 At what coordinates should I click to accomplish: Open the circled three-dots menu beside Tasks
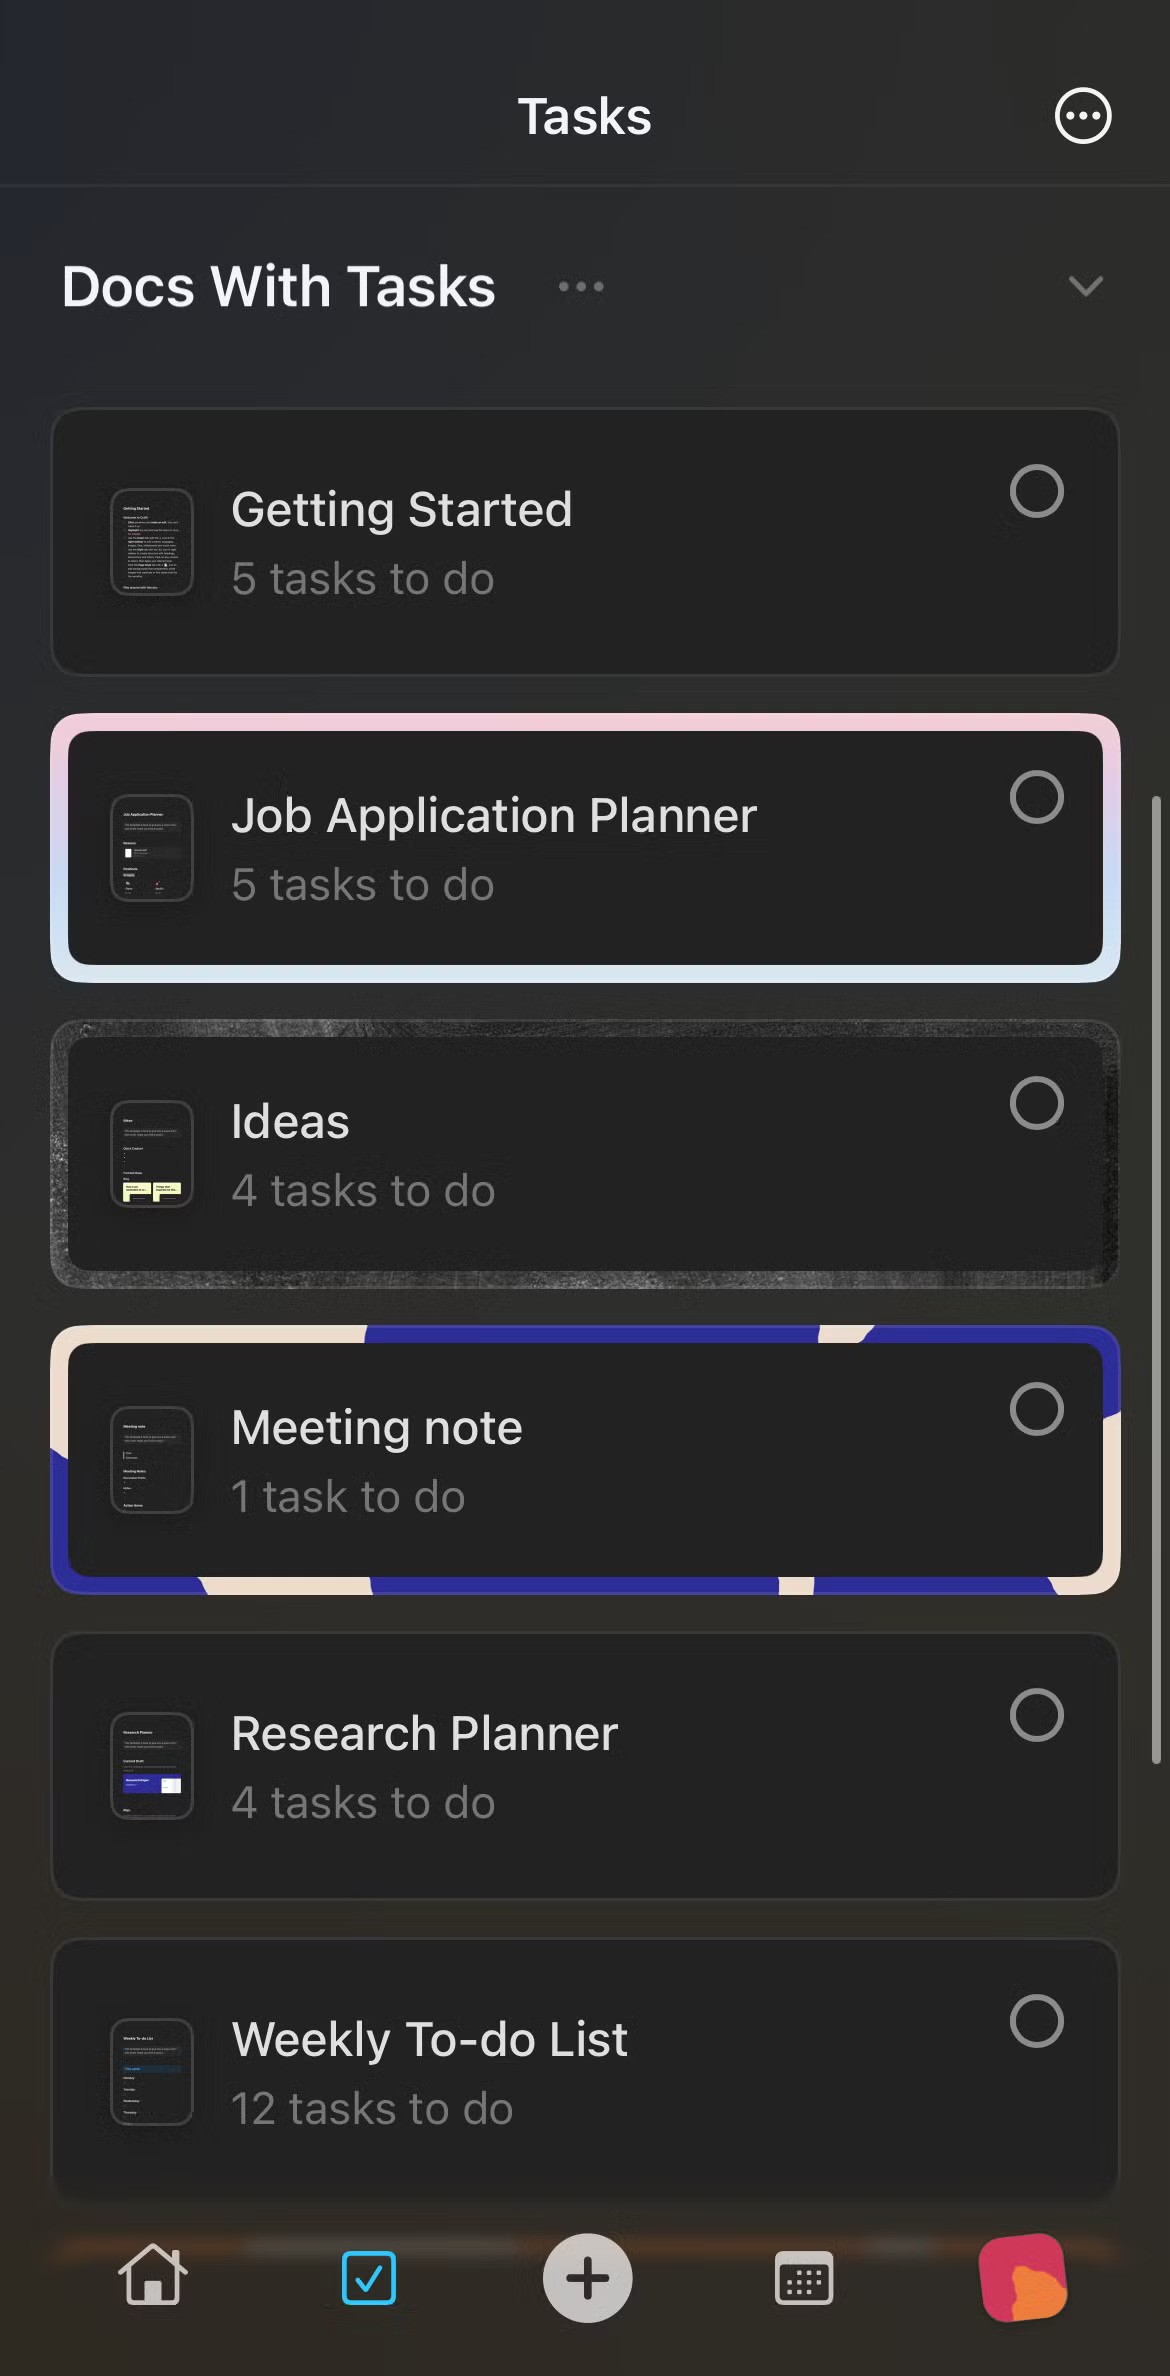point(1083,116)
